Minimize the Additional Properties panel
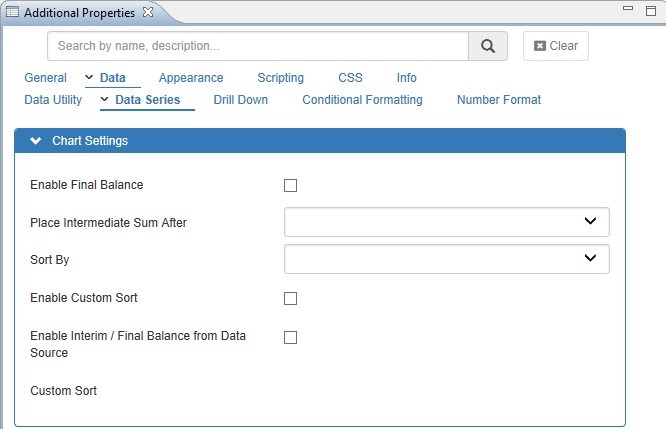The image size is (666, 429). [627, 10]
